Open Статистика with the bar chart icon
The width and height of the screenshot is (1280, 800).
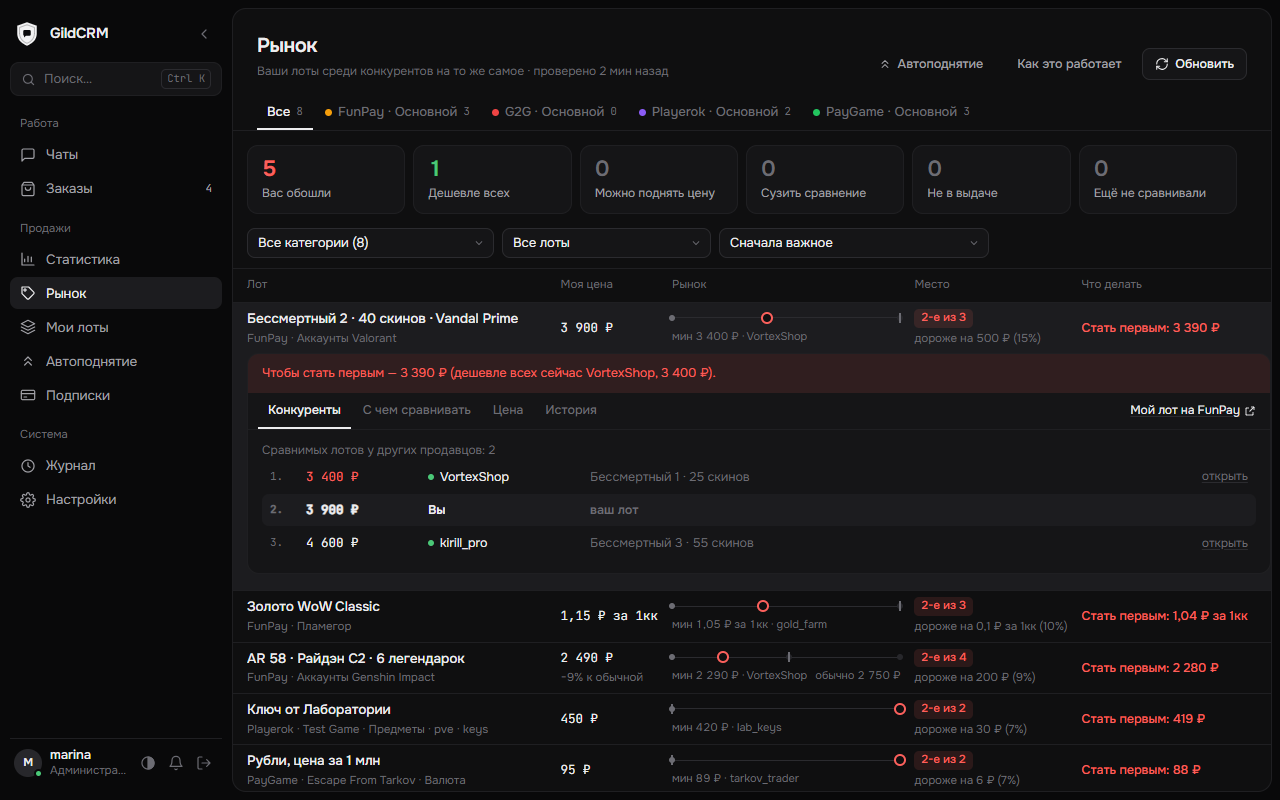tap(28, 259)
